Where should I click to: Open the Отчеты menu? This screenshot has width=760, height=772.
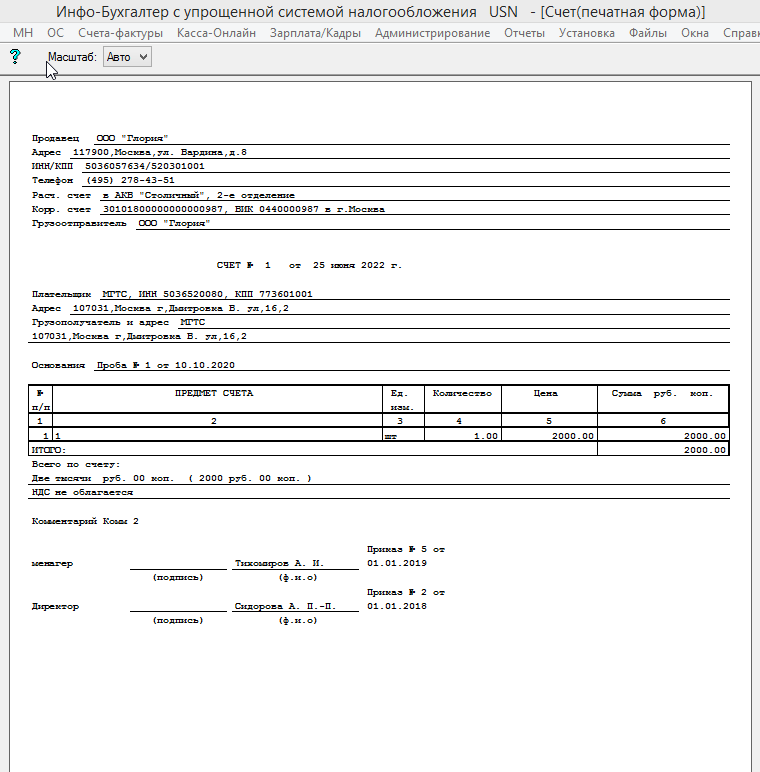pos(524,33)
